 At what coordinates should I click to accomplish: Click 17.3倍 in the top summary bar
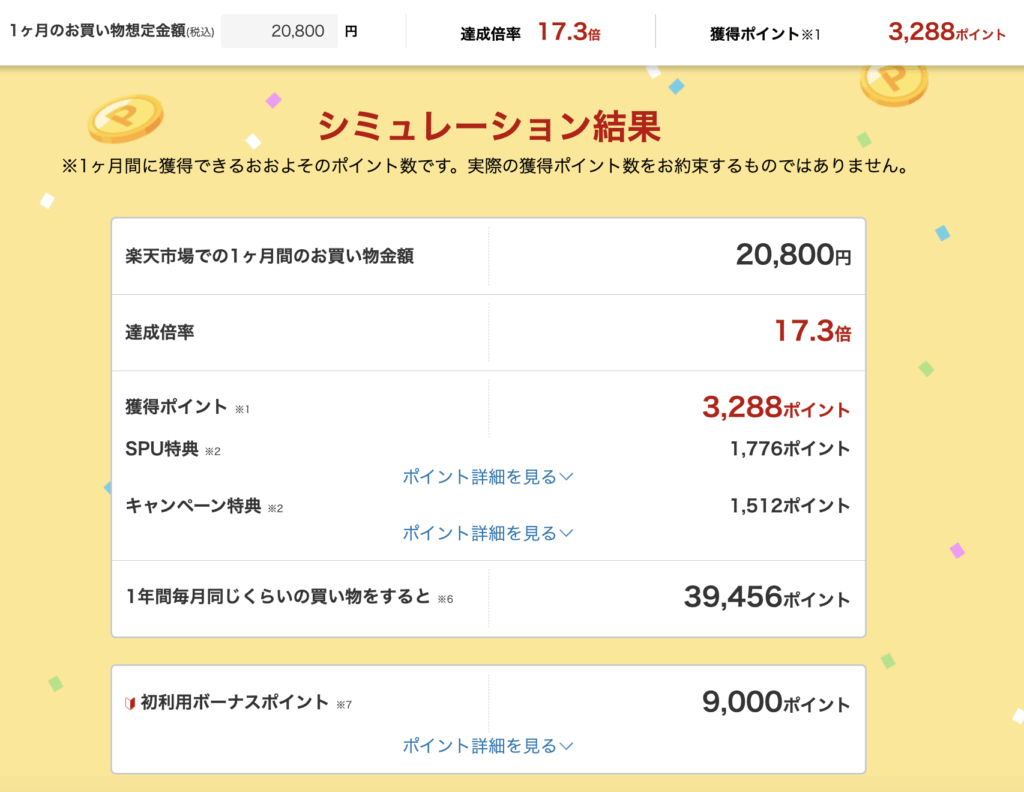click(x=568, y=32)
